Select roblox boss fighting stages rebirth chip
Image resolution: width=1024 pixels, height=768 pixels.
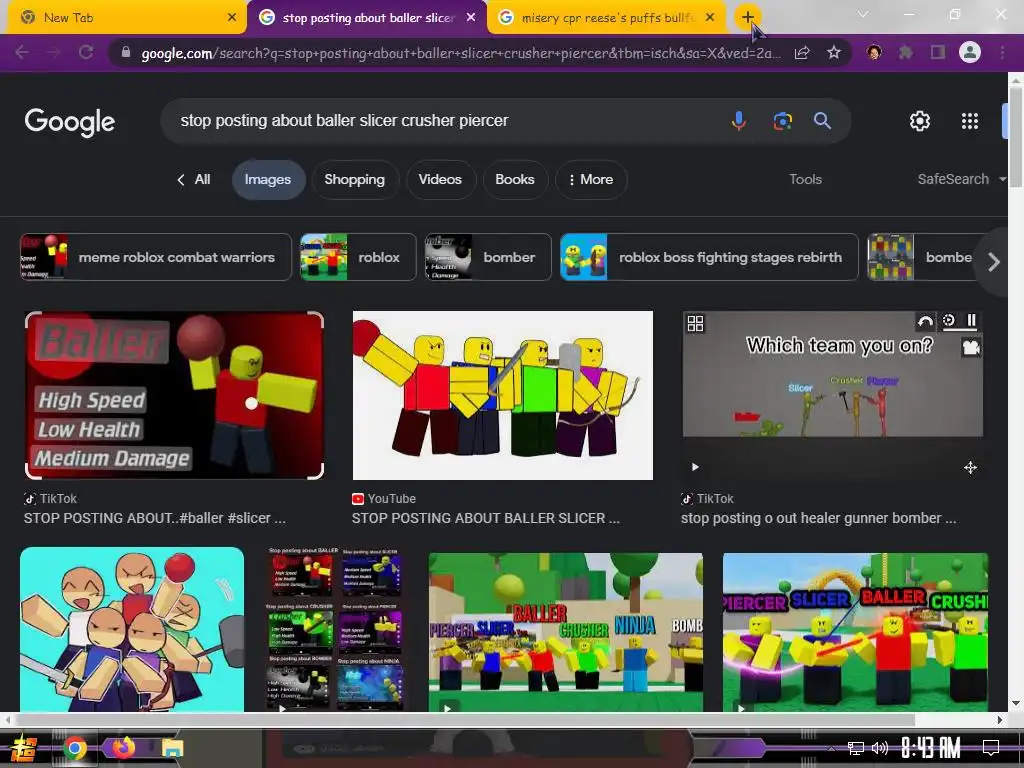point(709,257)
